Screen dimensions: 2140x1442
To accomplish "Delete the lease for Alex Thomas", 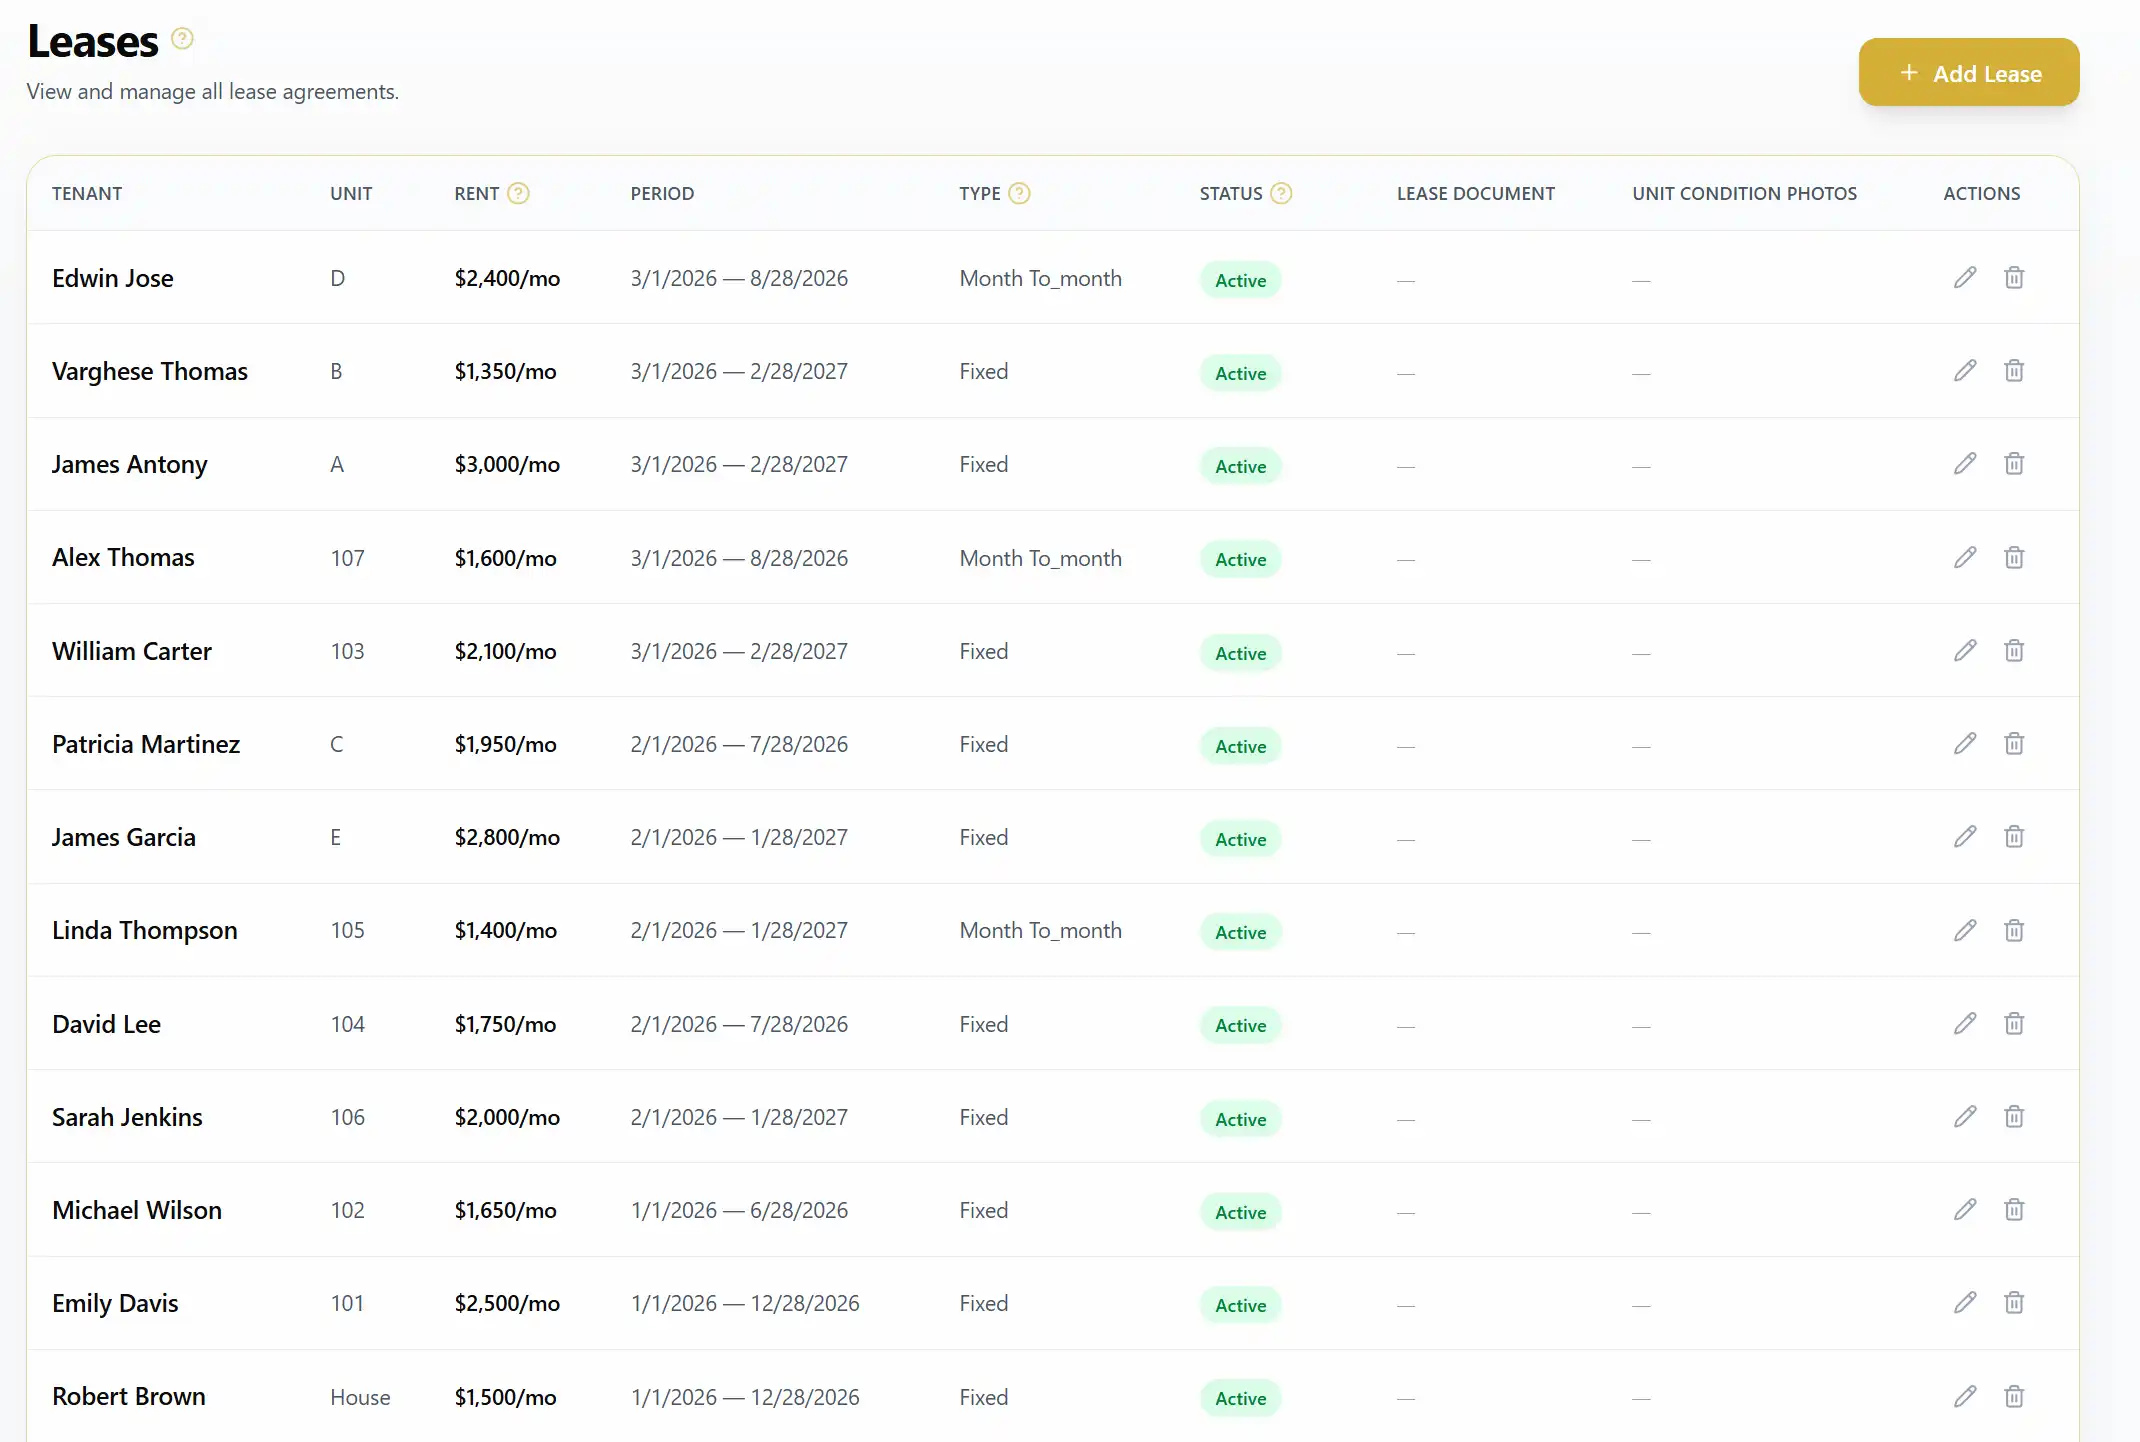I will tap(2014, 557).
